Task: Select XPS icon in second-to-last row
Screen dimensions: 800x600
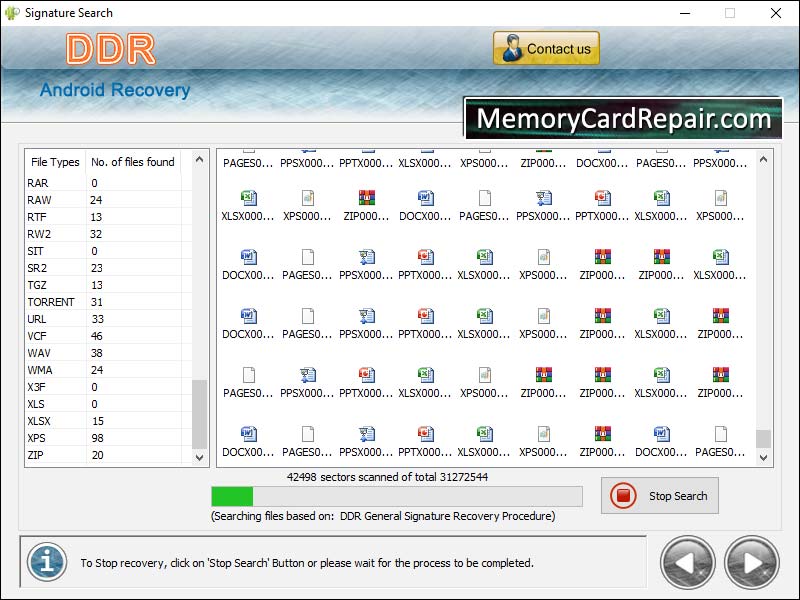Action: (x=485, y=375)
